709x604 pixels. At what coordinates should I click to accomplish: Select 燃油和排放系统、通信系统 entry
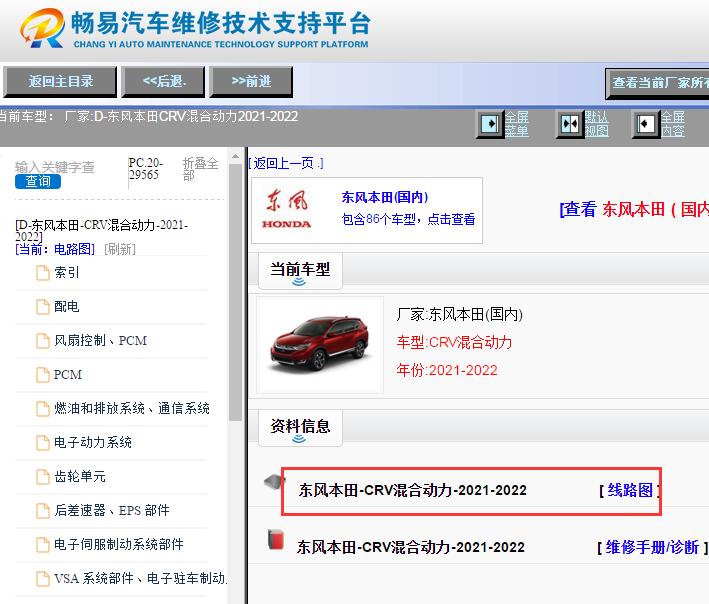tap(132, 408)
